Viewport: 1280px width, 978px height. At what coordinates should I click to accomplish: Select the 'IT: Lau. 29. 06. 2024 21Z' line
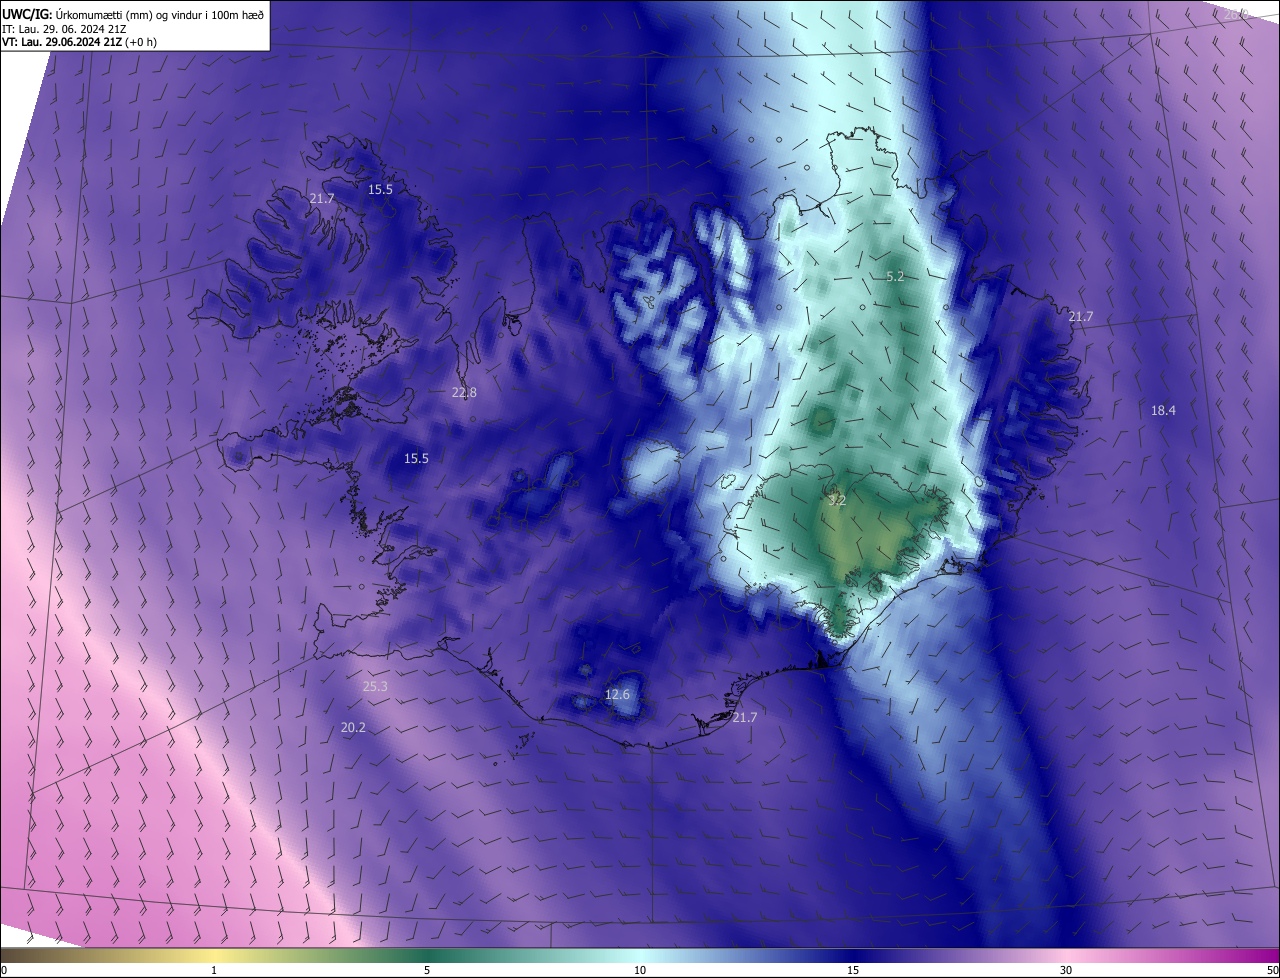[64, 28]
